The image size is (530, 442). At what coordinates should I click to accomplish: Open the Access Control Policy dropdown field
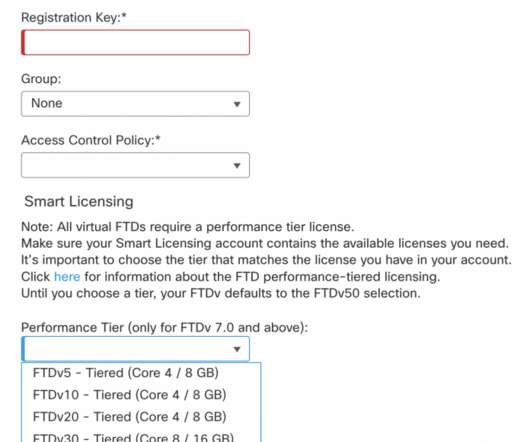click(x=135, y=165)
